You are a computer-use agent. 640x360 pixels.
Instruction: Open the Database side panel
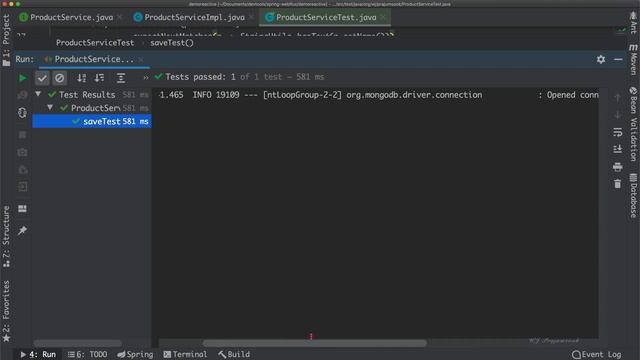tap(633, 196)
